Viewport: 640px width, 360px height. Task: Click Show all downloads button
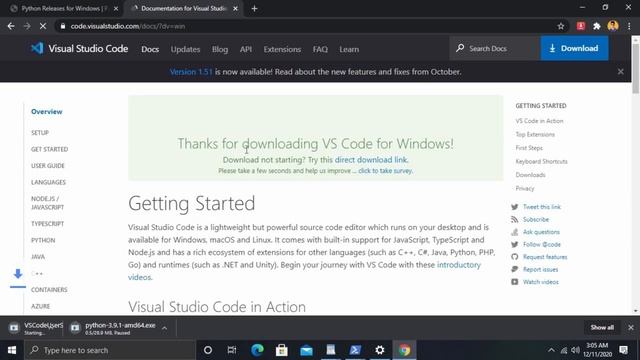pyautogui.click(x=602, y=327)
